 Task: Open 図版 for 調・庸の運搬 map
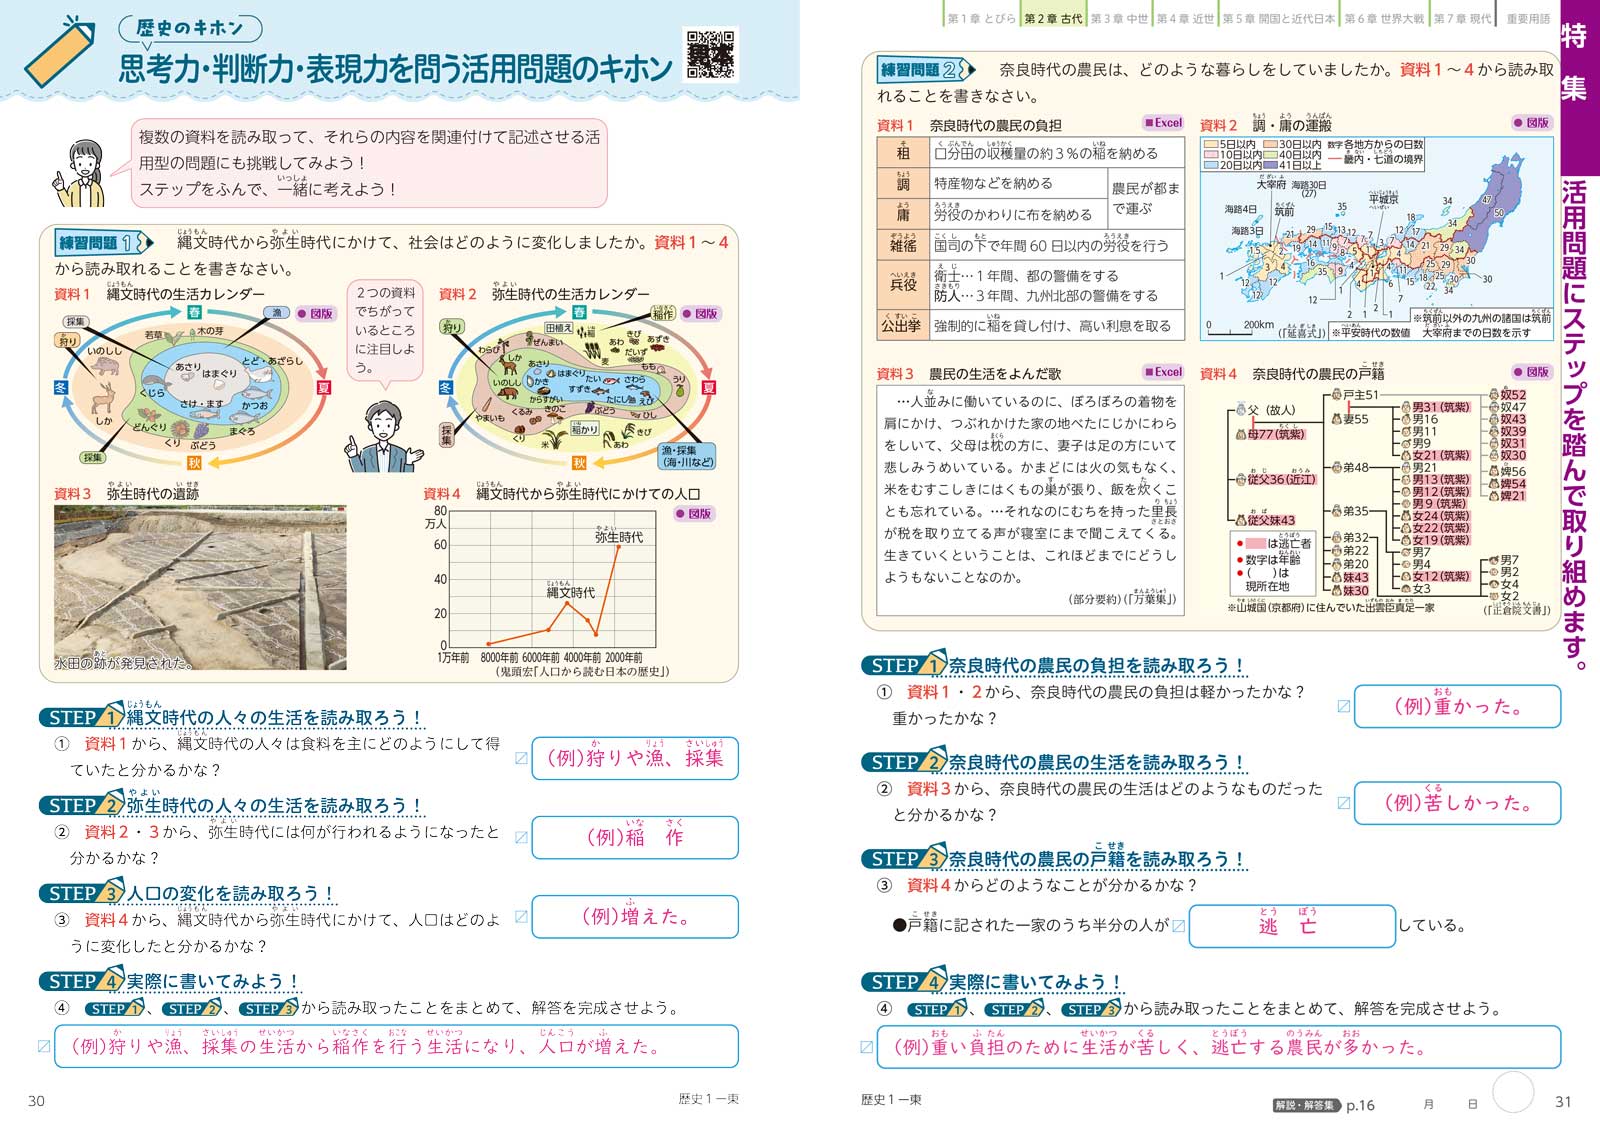pyautogui.click(x=1531, y=123)
